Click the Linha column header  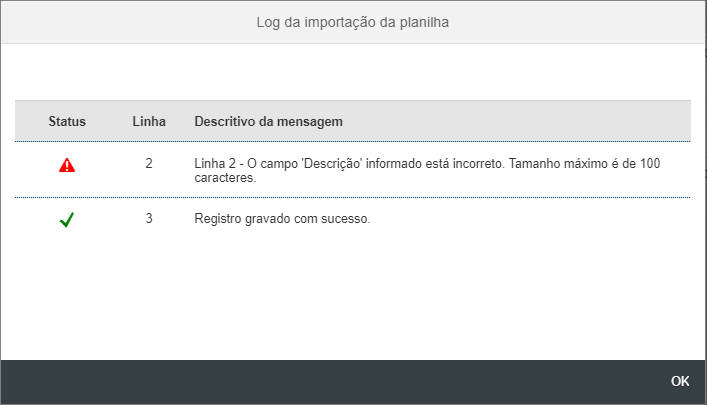coord(149,121)
